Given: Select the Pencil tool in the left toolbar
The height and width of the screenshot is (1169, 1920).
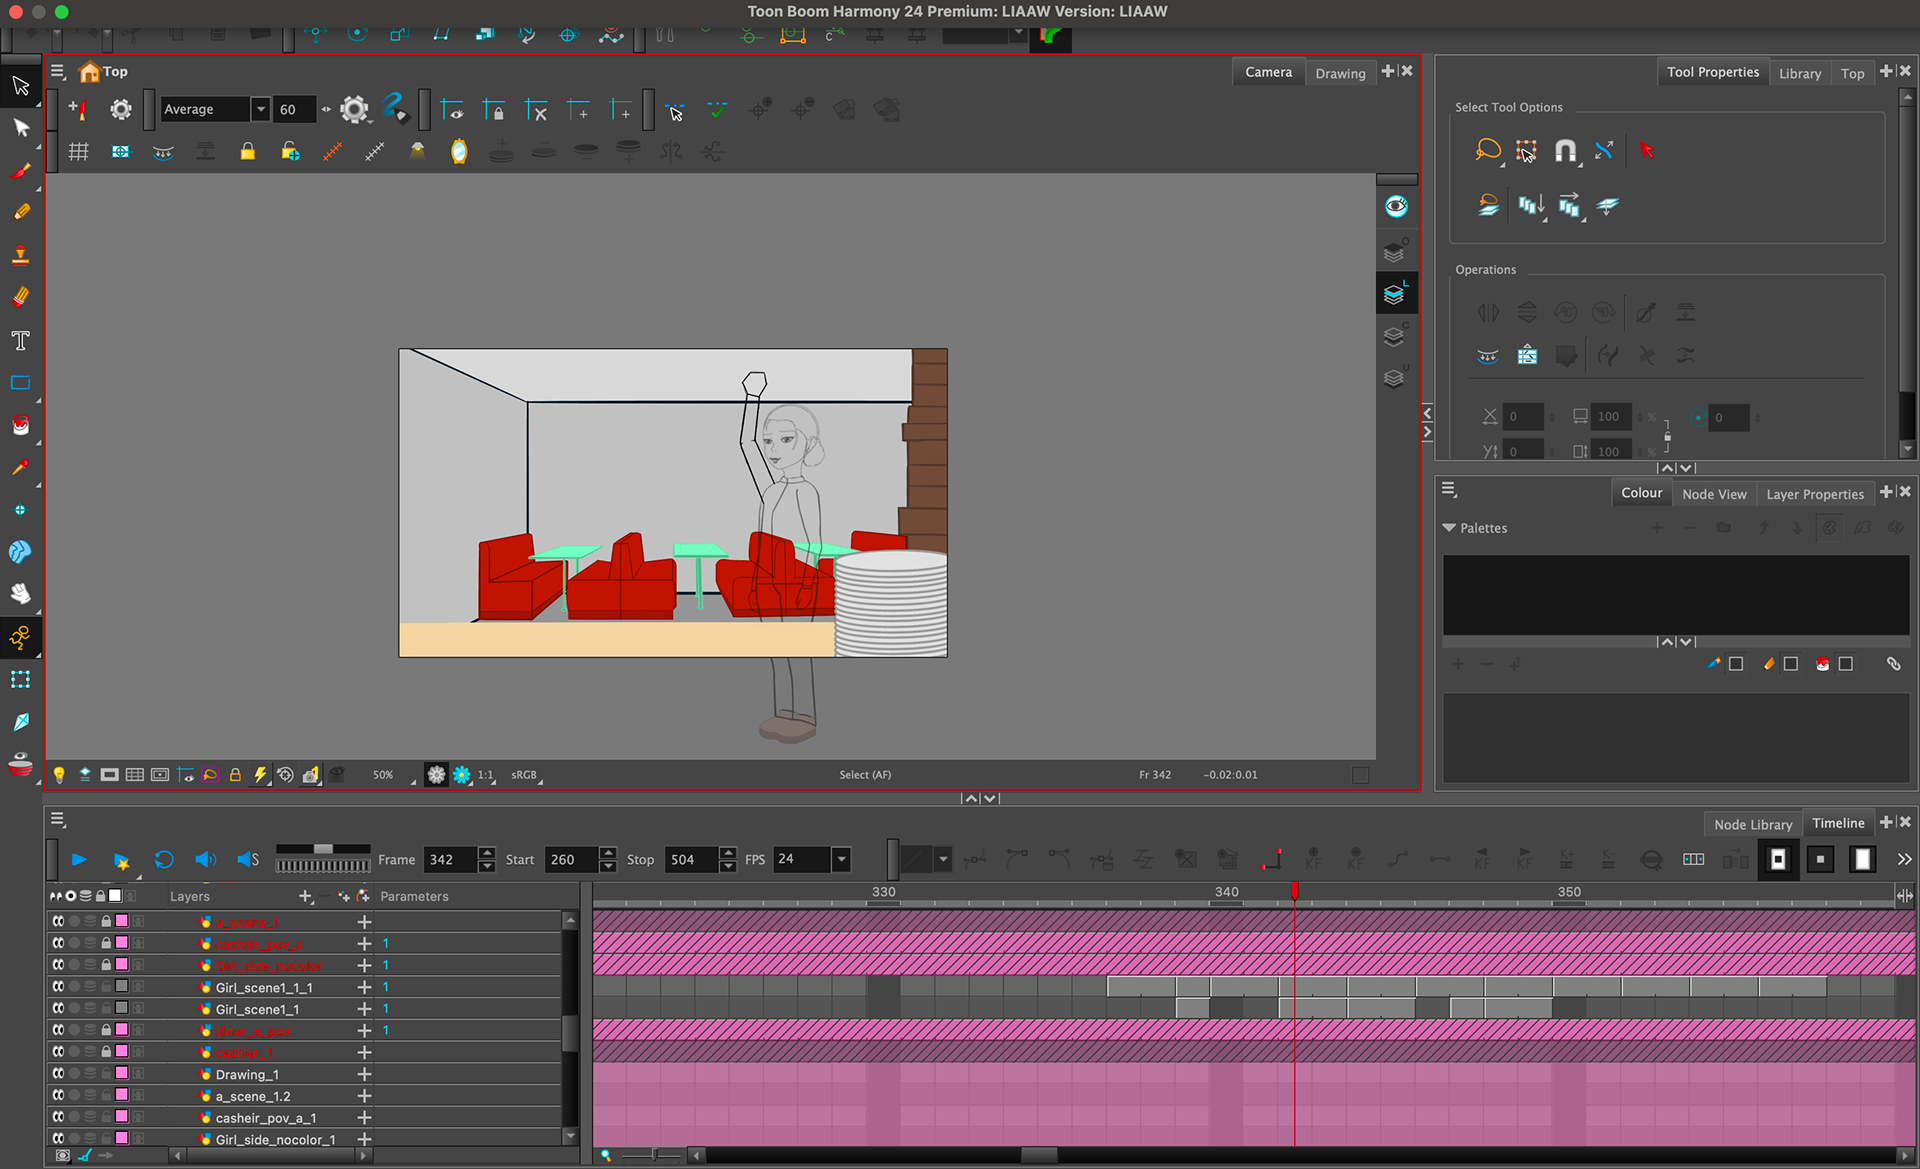Looking at the screenshot, I should 20,213.
